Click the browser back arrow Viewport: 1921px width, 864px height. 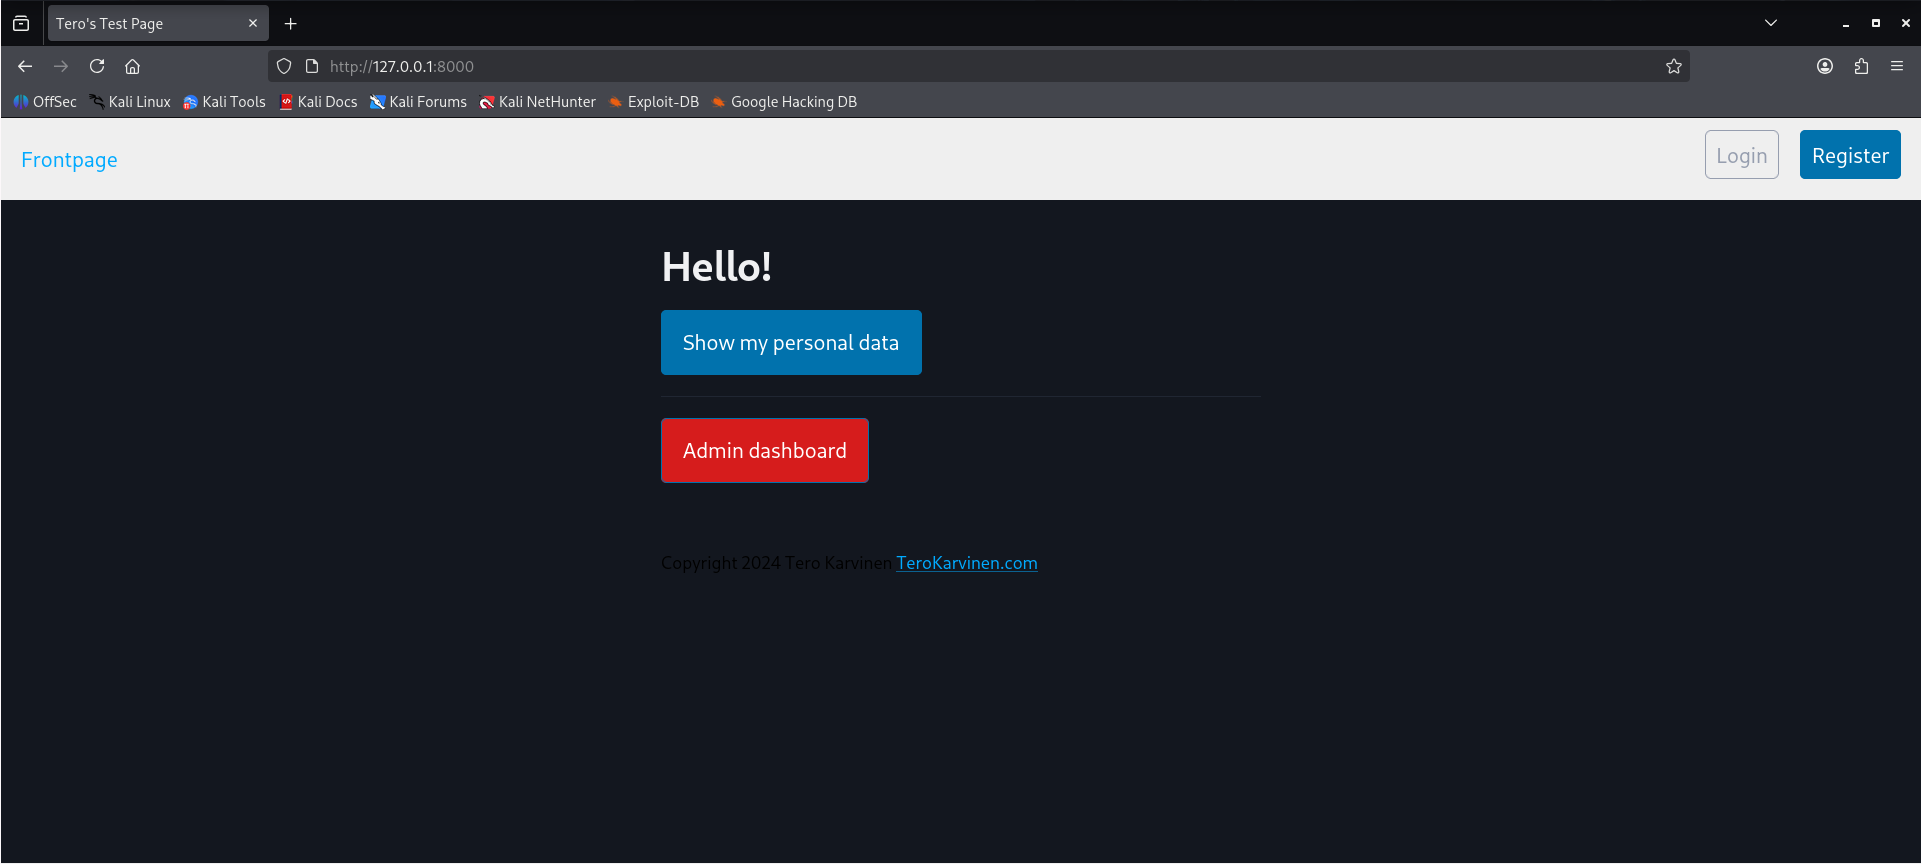tap(25, 66)
